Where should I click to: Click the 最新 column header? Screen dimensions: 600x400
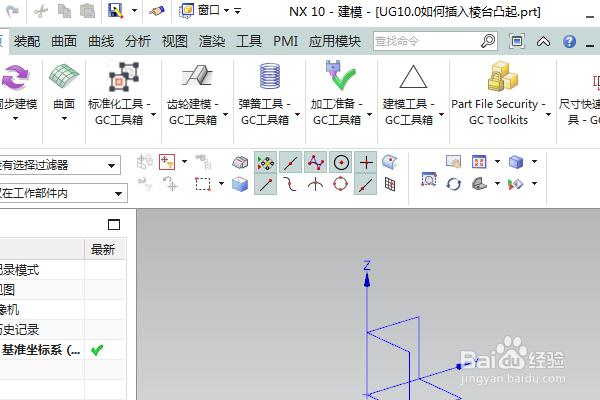[x=103, y=250]
